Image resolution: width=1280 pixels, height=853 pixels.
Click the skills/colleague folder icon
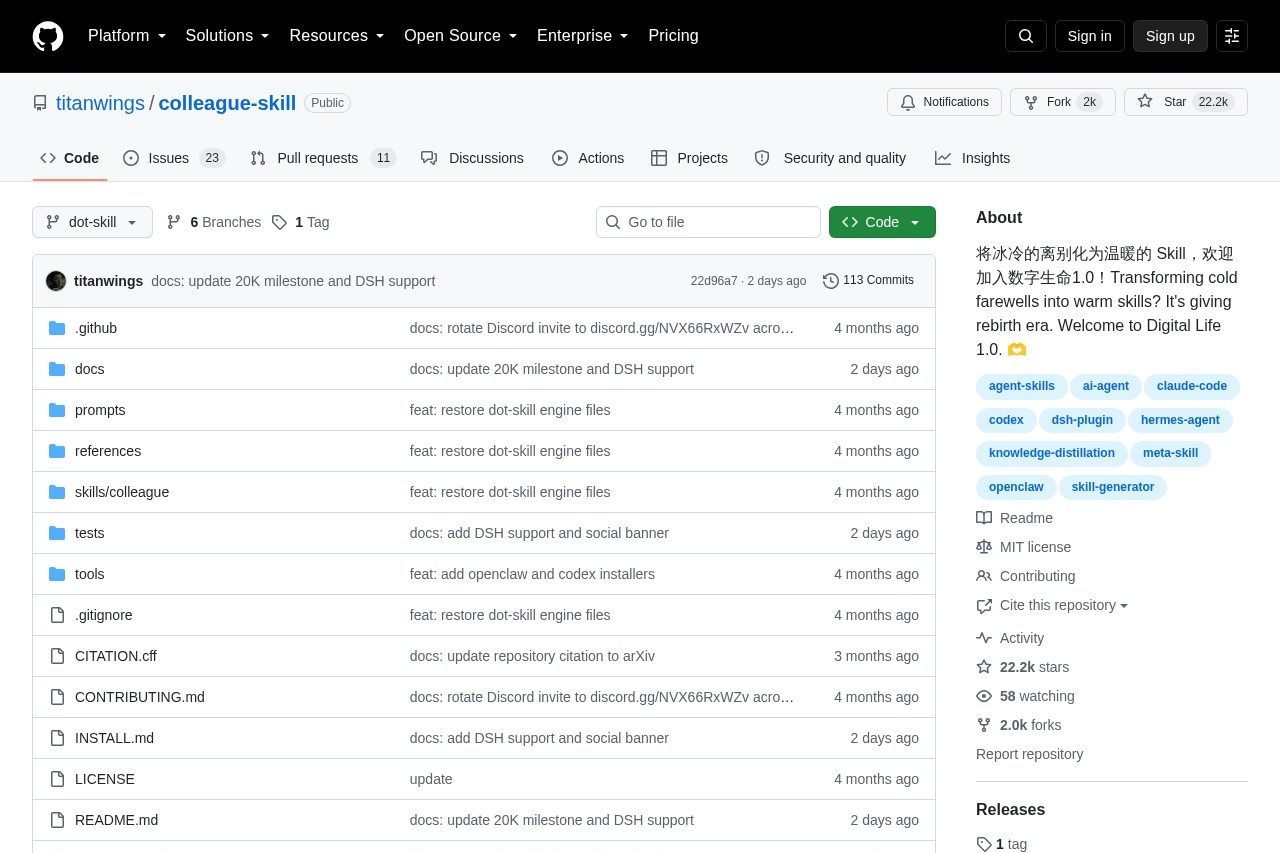(x=57, y=492)
